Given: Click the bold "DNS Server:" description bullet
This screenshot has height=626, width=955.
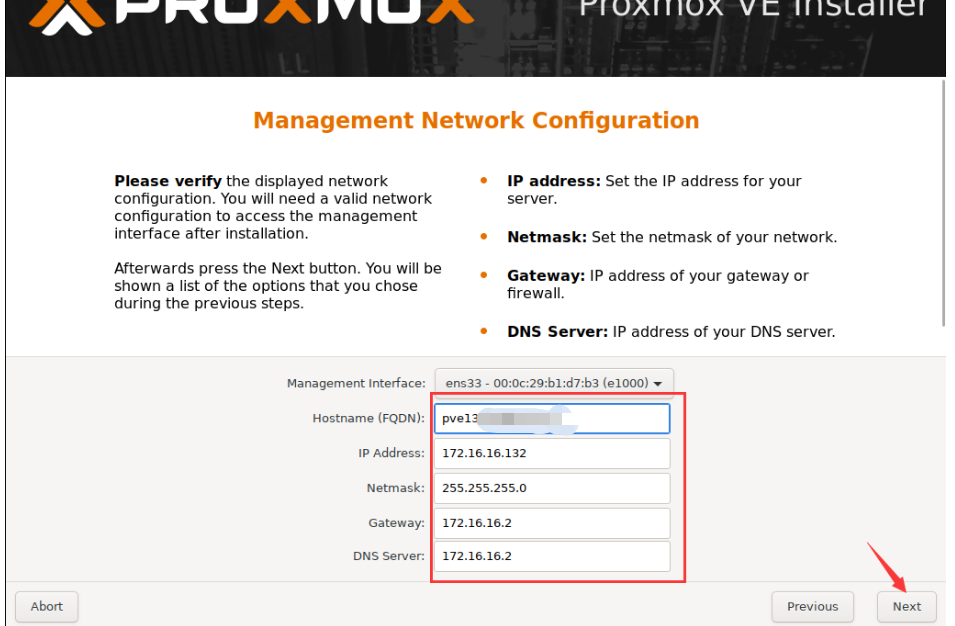Looking at the screenshot, I should [x=557, y=332].
